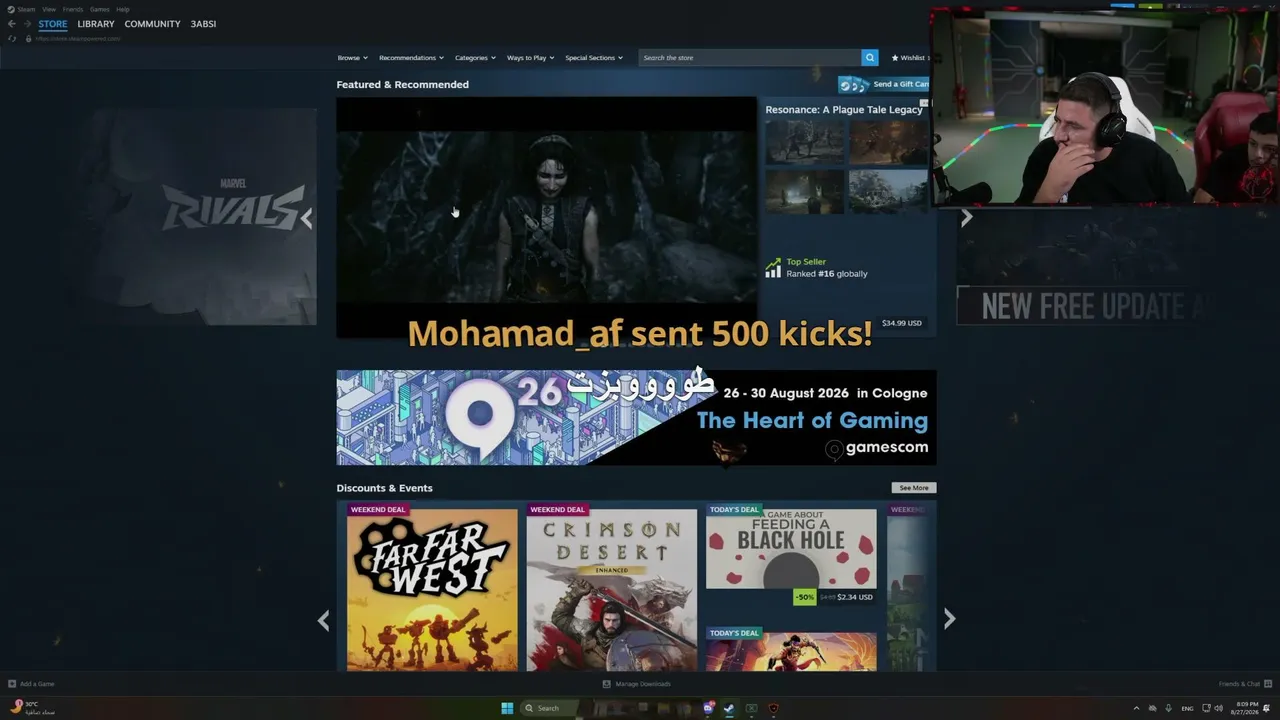Open fourth Resonance screenshot thumbnail
Screen dimensions: 1280x720
889,191
